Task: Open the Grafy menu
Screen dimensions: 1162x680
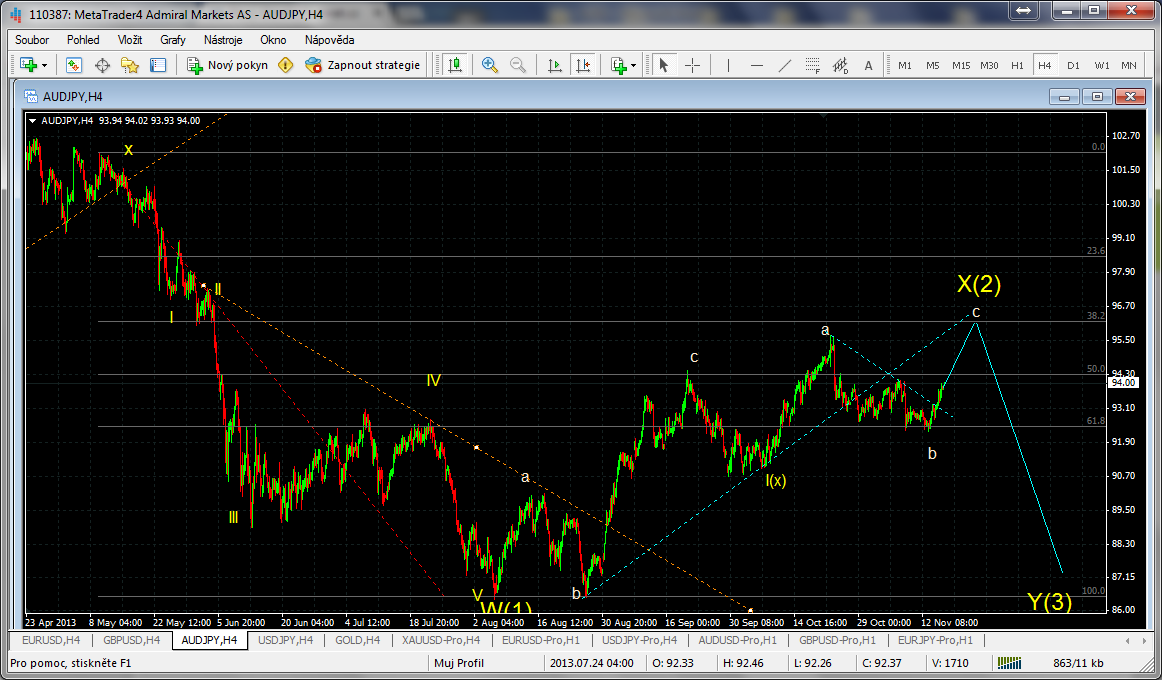Action: pos(173,40)
